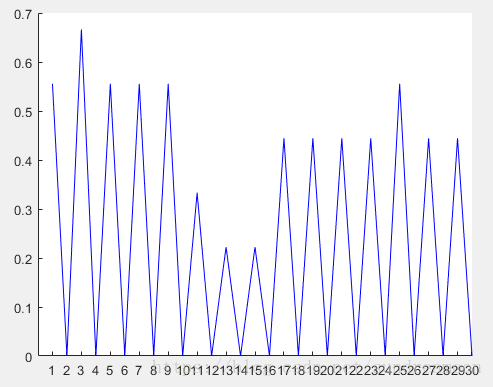Click the y-axis origin label 0
This screenshot has height=387, width=493.
29,357
